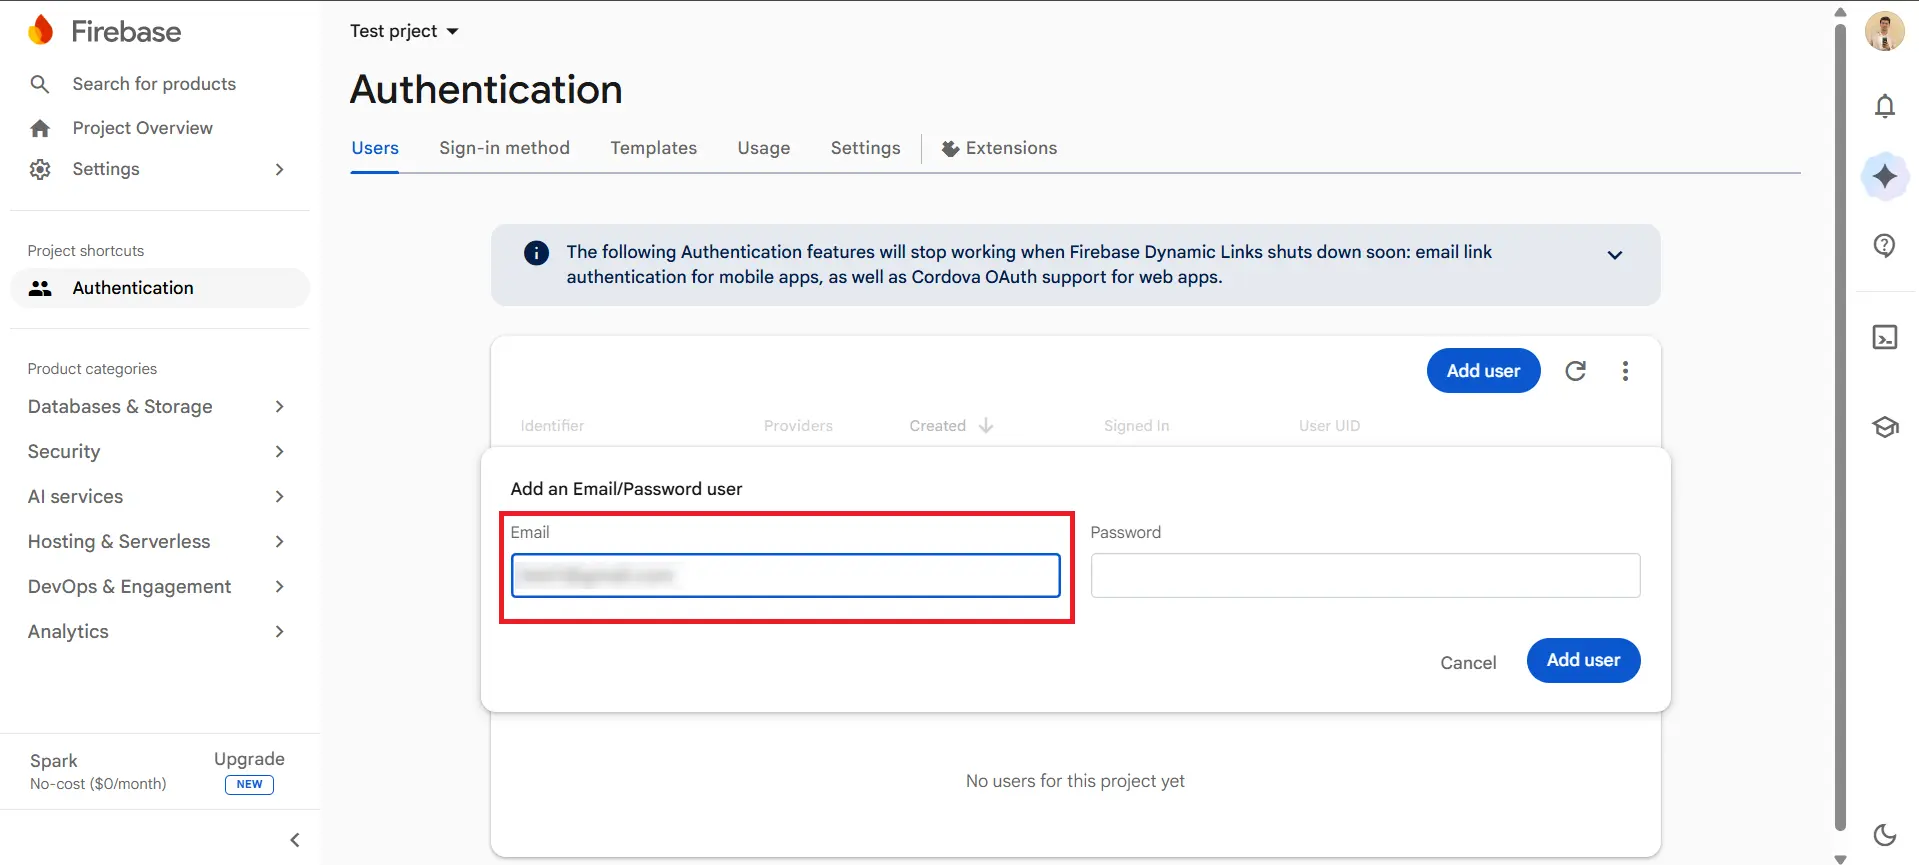The image size is (1919, 865).
Task: Click the info icon in the banner
Action: pos(536,253)
